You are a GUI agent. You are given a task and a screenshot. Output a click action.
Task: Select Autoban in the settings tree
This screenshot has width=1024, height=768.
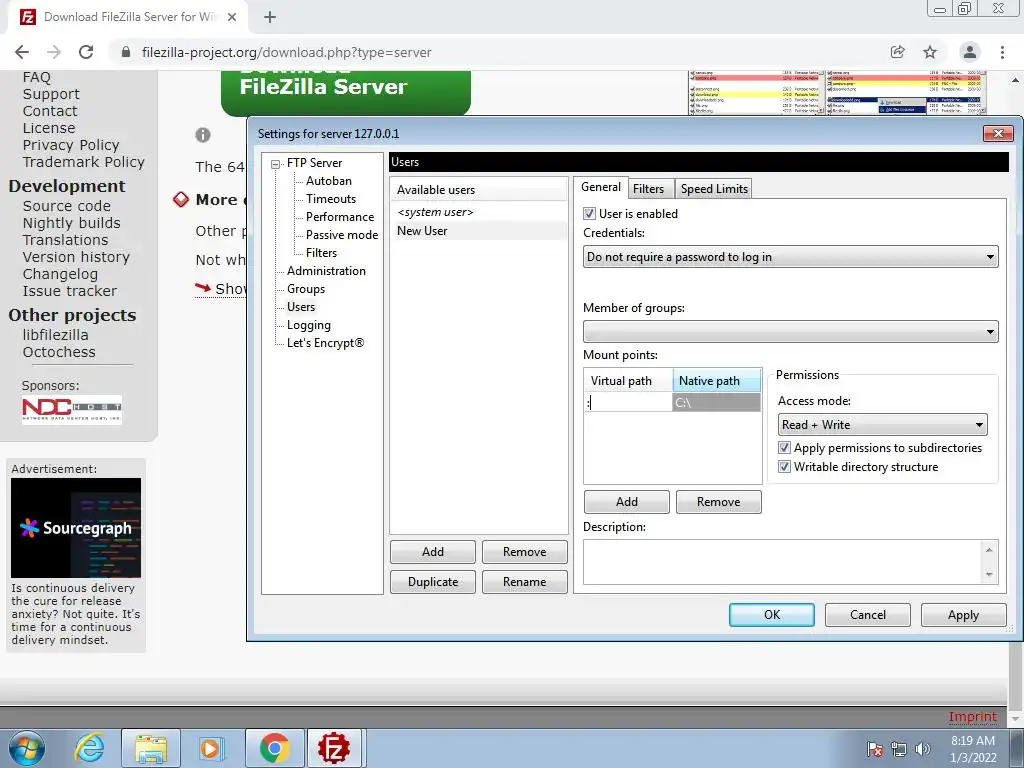point(328,181)
